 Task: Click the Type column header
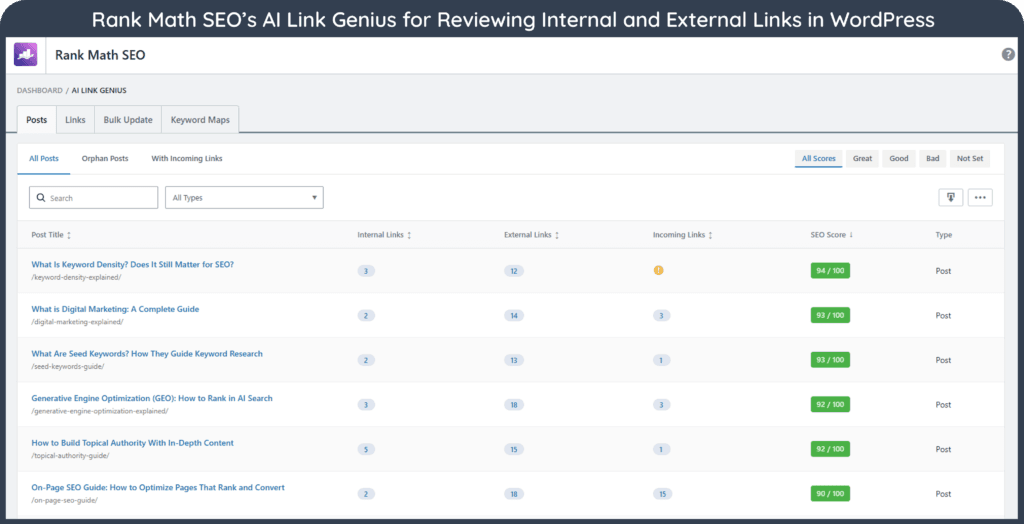tap(944, 235)
